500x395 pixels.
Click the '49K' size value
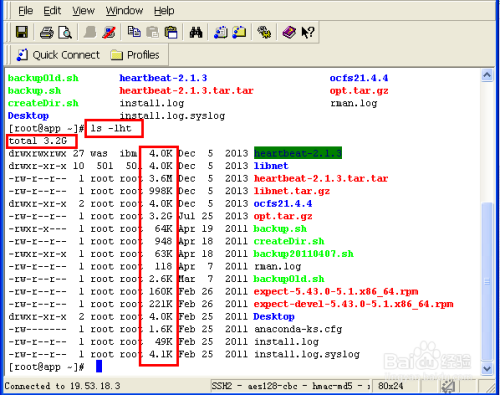[164, 342]
